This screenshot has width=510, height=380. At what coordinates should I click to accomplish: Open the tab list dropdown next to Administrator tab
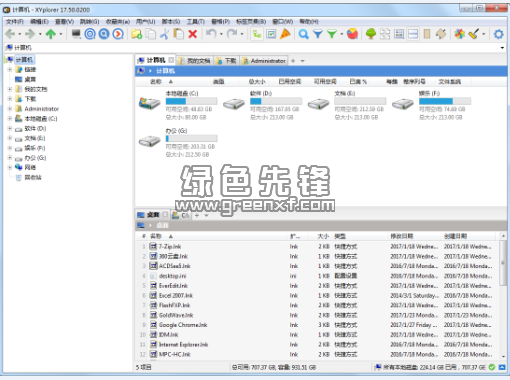click(302, 61)
